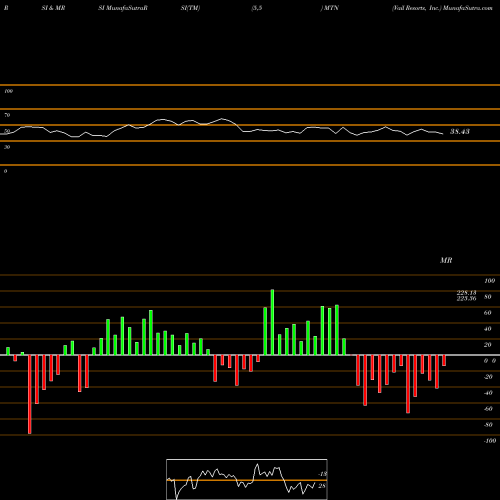Click the MR axis label 40

[x=487, y=329]
